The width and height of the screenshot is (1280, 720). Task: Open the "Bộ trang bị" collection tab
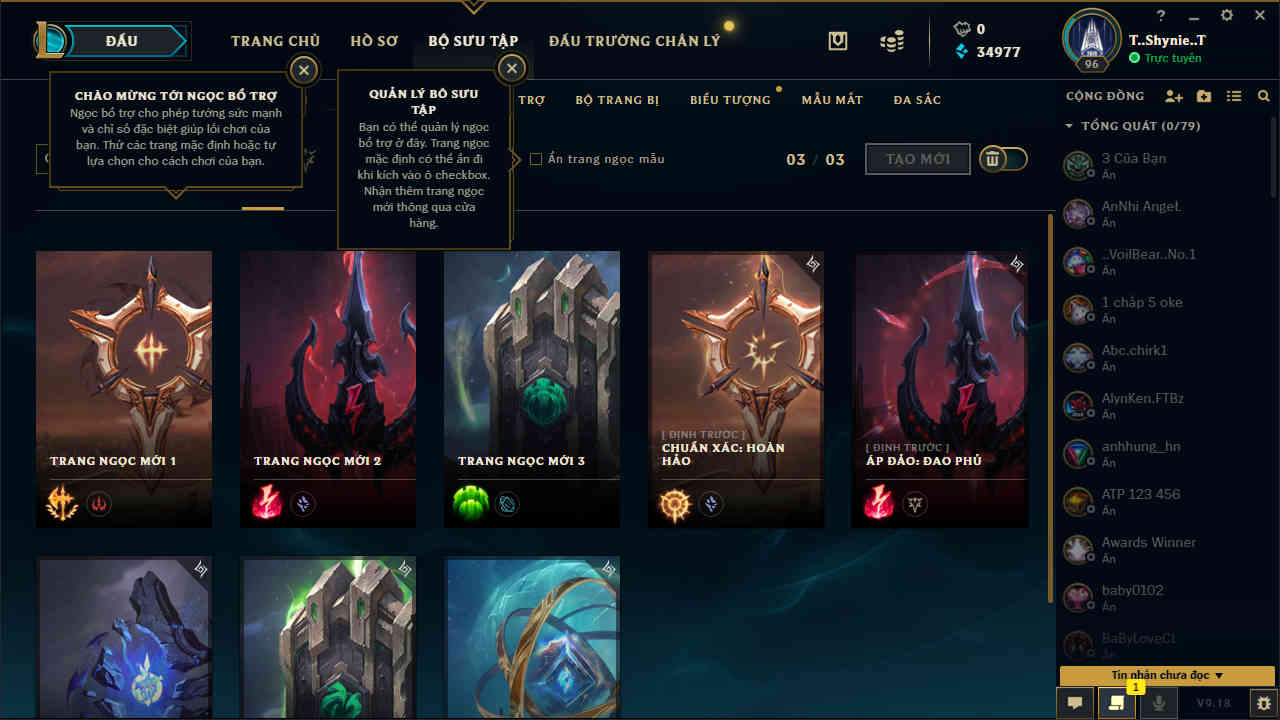click(616, 100)
